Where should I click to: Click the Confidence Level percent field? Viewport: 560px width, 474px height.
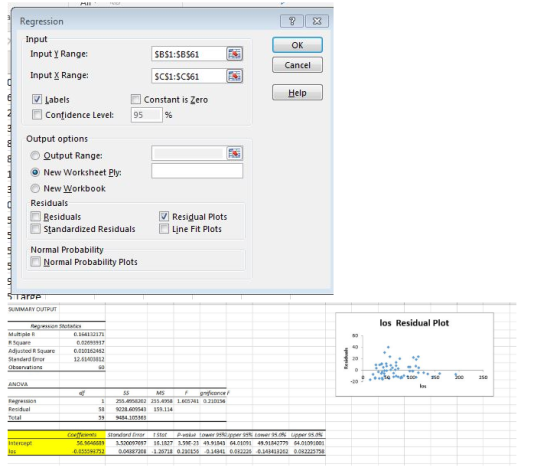147,115
